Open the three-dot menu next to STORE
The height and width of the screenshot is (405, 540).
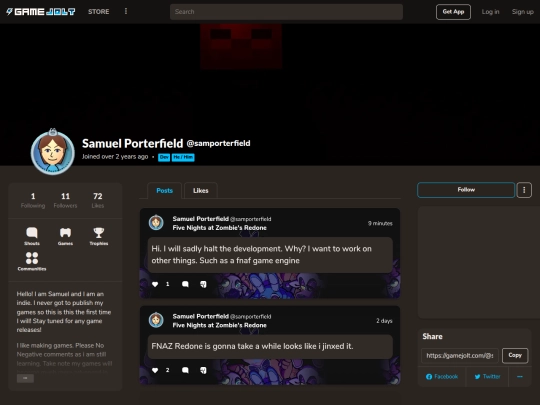pos(126,11)
